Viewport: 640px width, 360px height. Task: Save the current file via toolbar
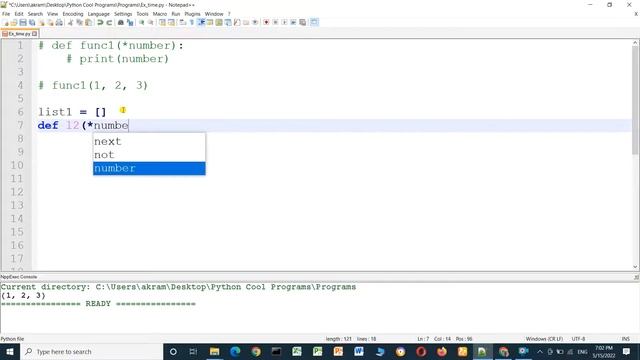(23, 22)
